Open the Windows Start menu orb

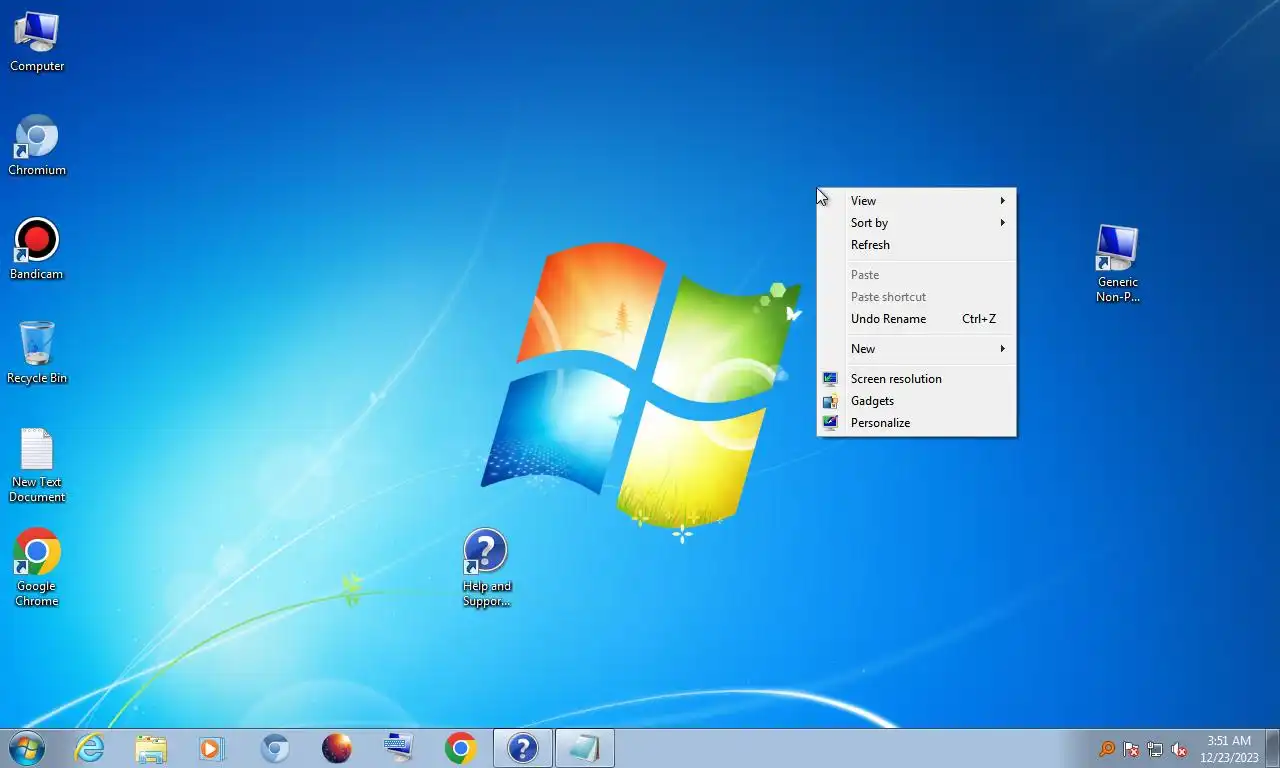[27, 748]
